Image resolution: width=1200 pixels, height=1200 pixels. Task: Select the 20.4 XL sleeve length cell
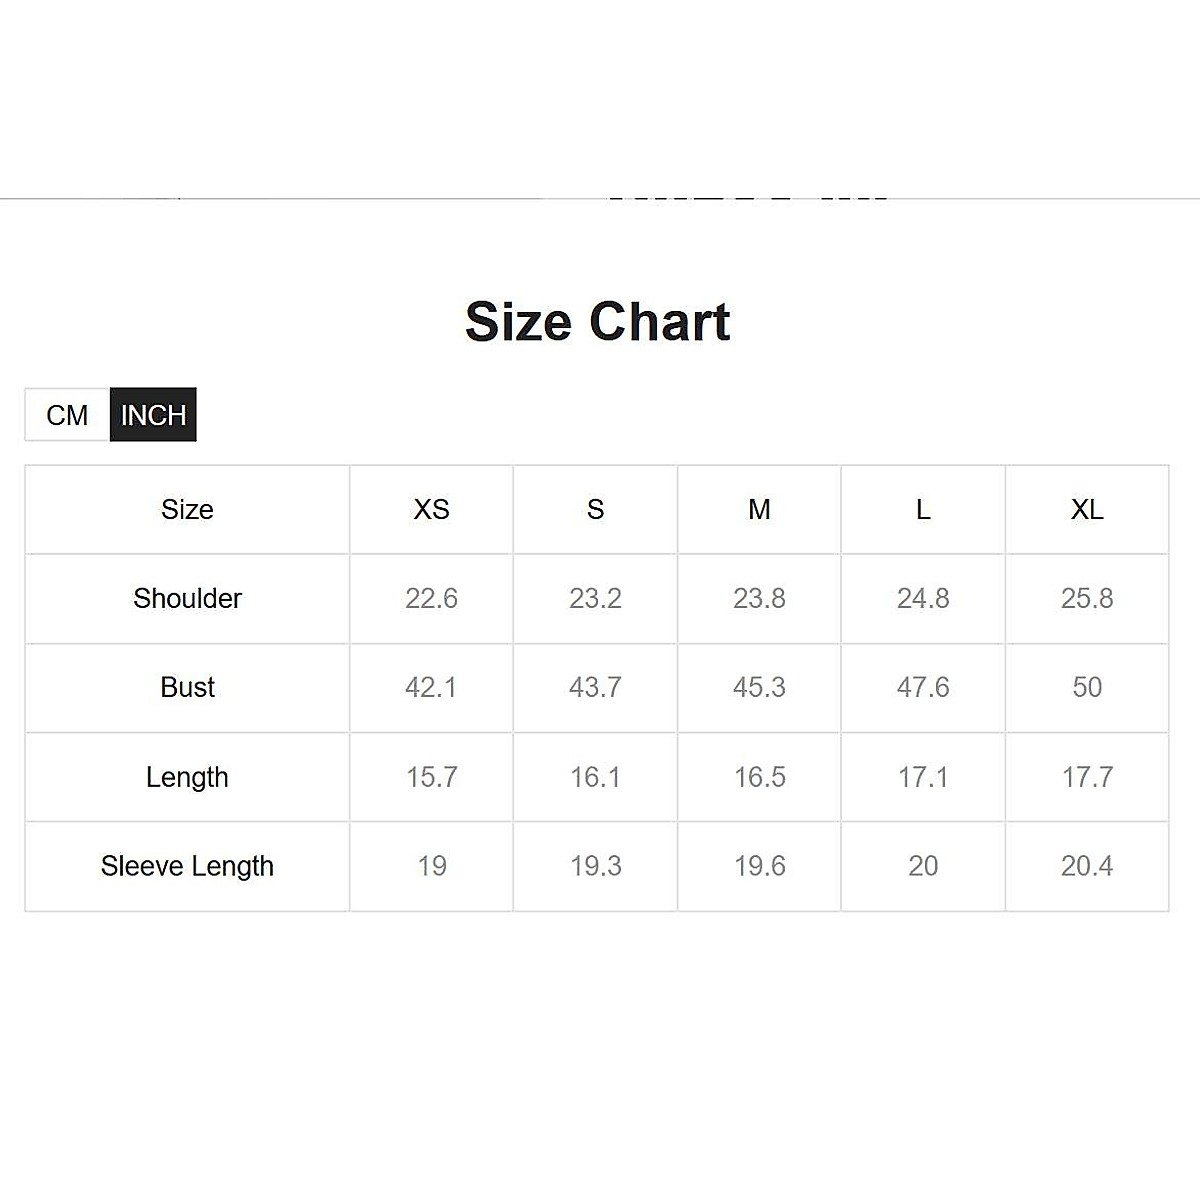click(x=1087, y=866)
